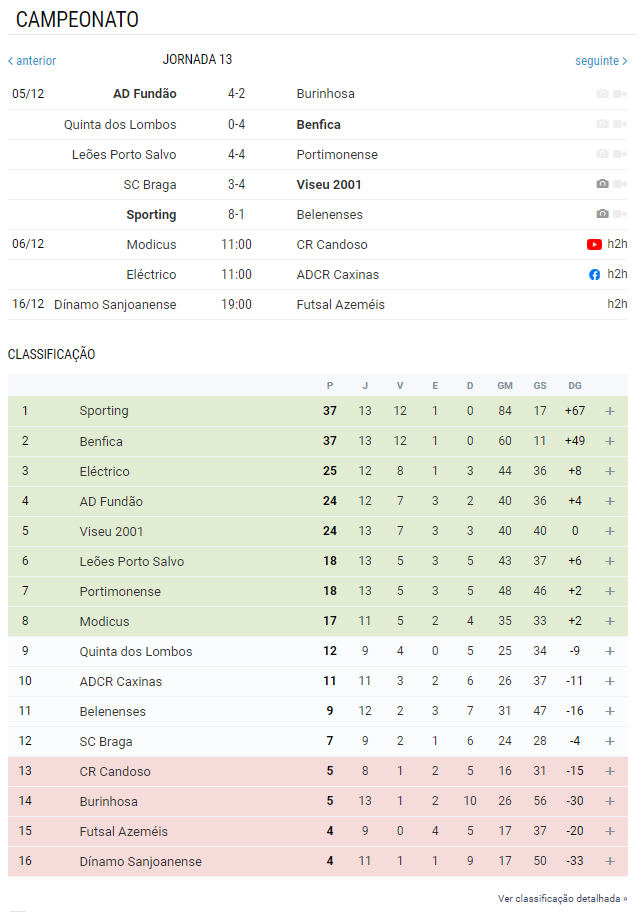Click camera icon for AD Fundão vs Burinhosa
This screenshot has width=644, height=912.
pos(603,94)
